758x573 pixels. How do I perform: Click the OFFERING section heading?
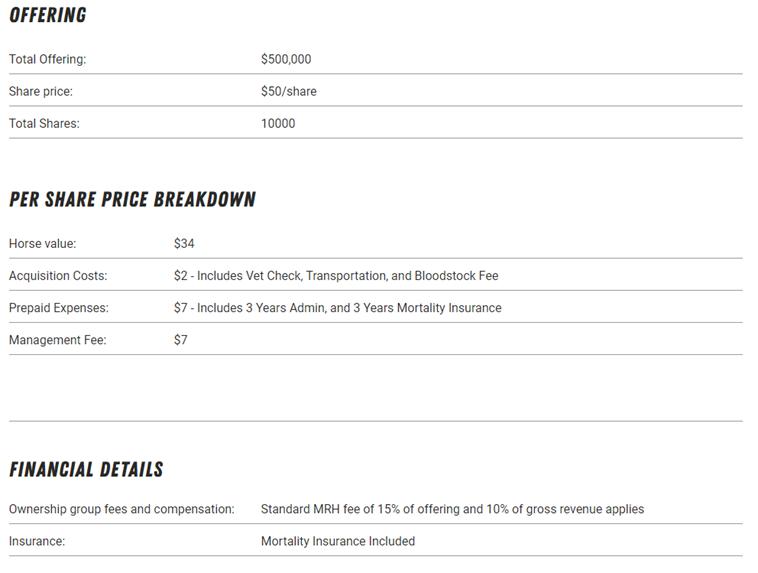48,15
